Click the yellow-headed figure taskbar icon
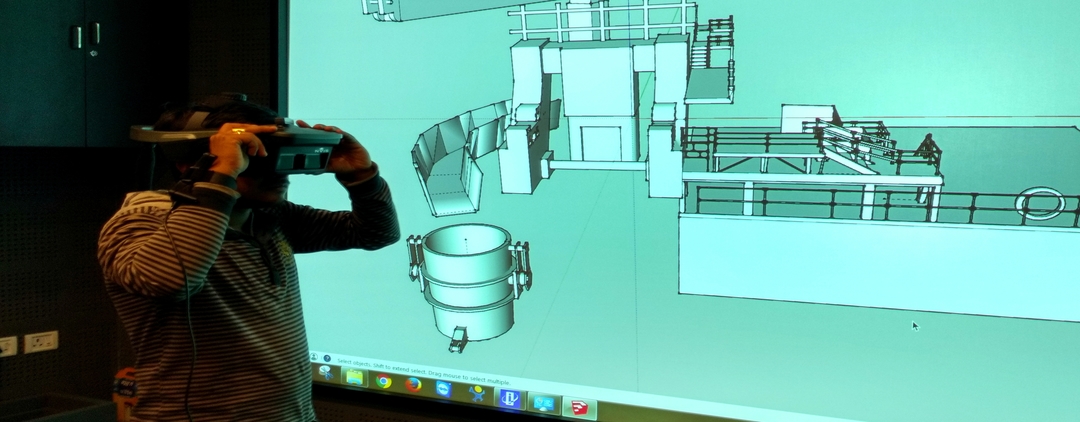 [x=476, y=393]
